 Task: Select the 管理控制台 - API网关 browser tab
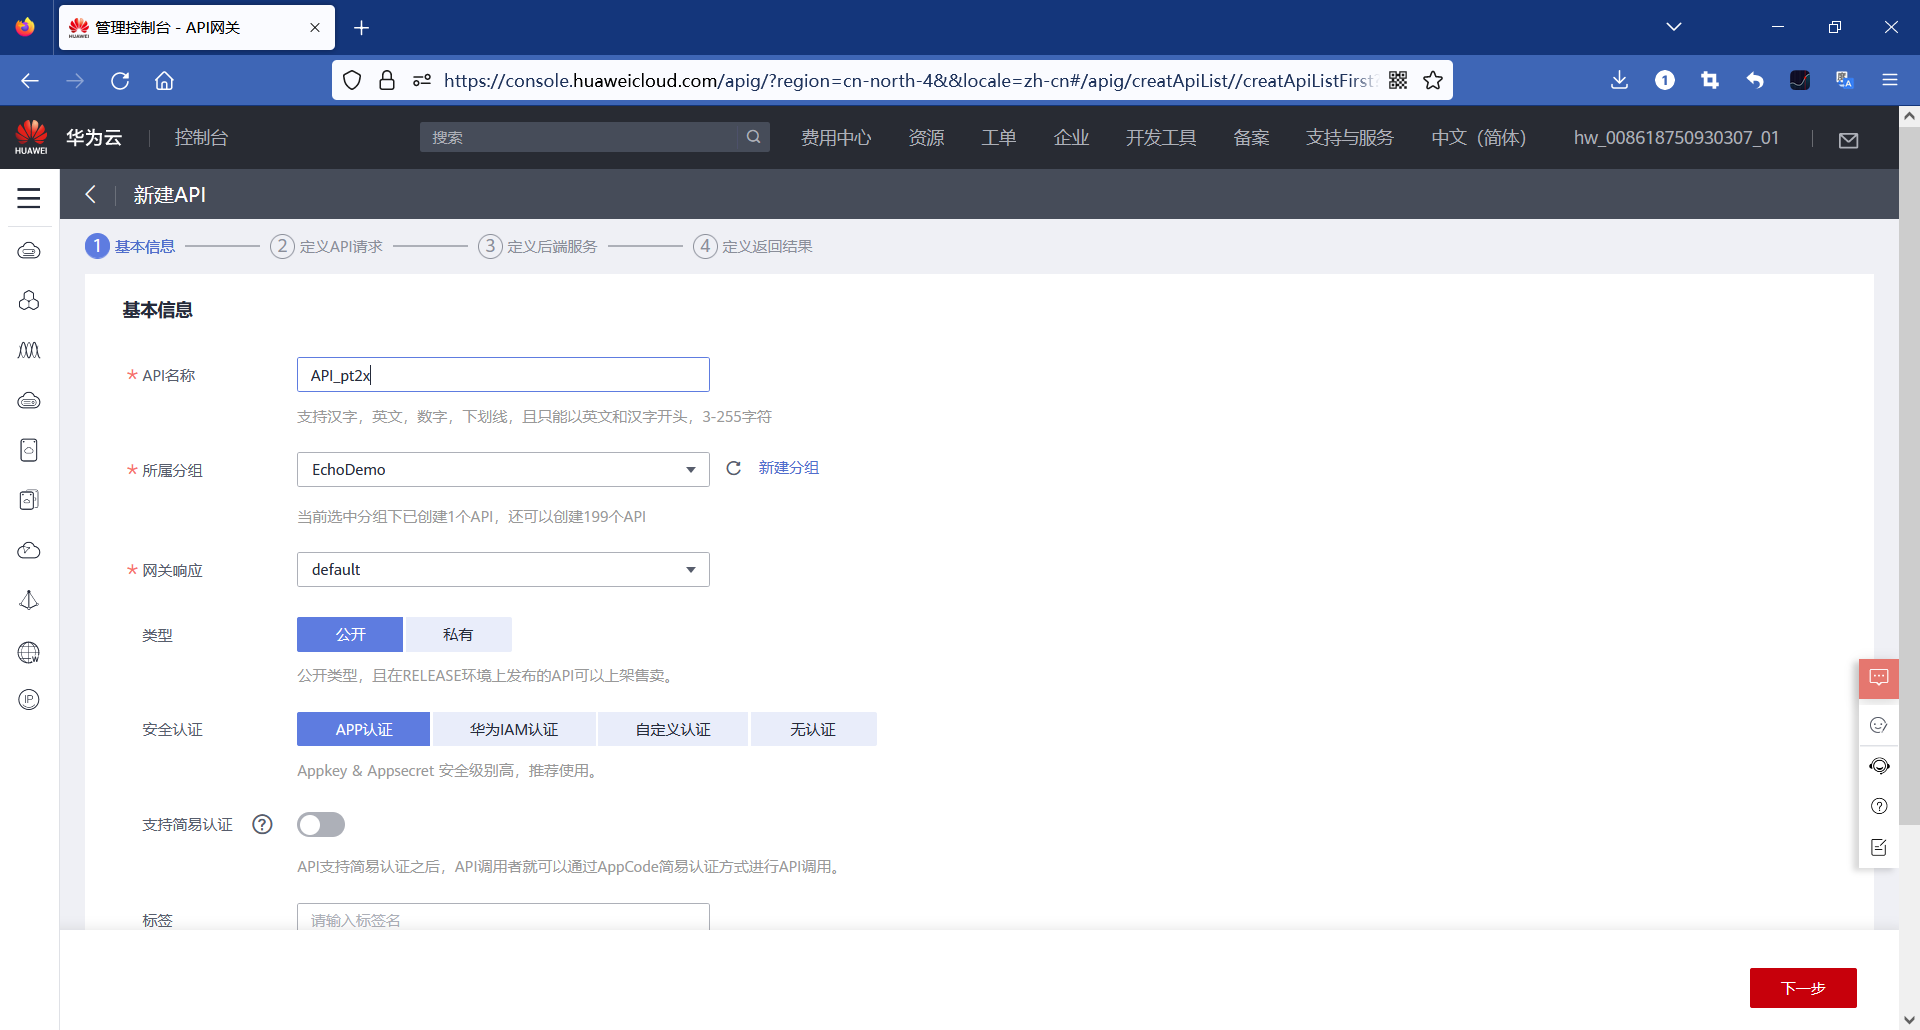[197, 28]
